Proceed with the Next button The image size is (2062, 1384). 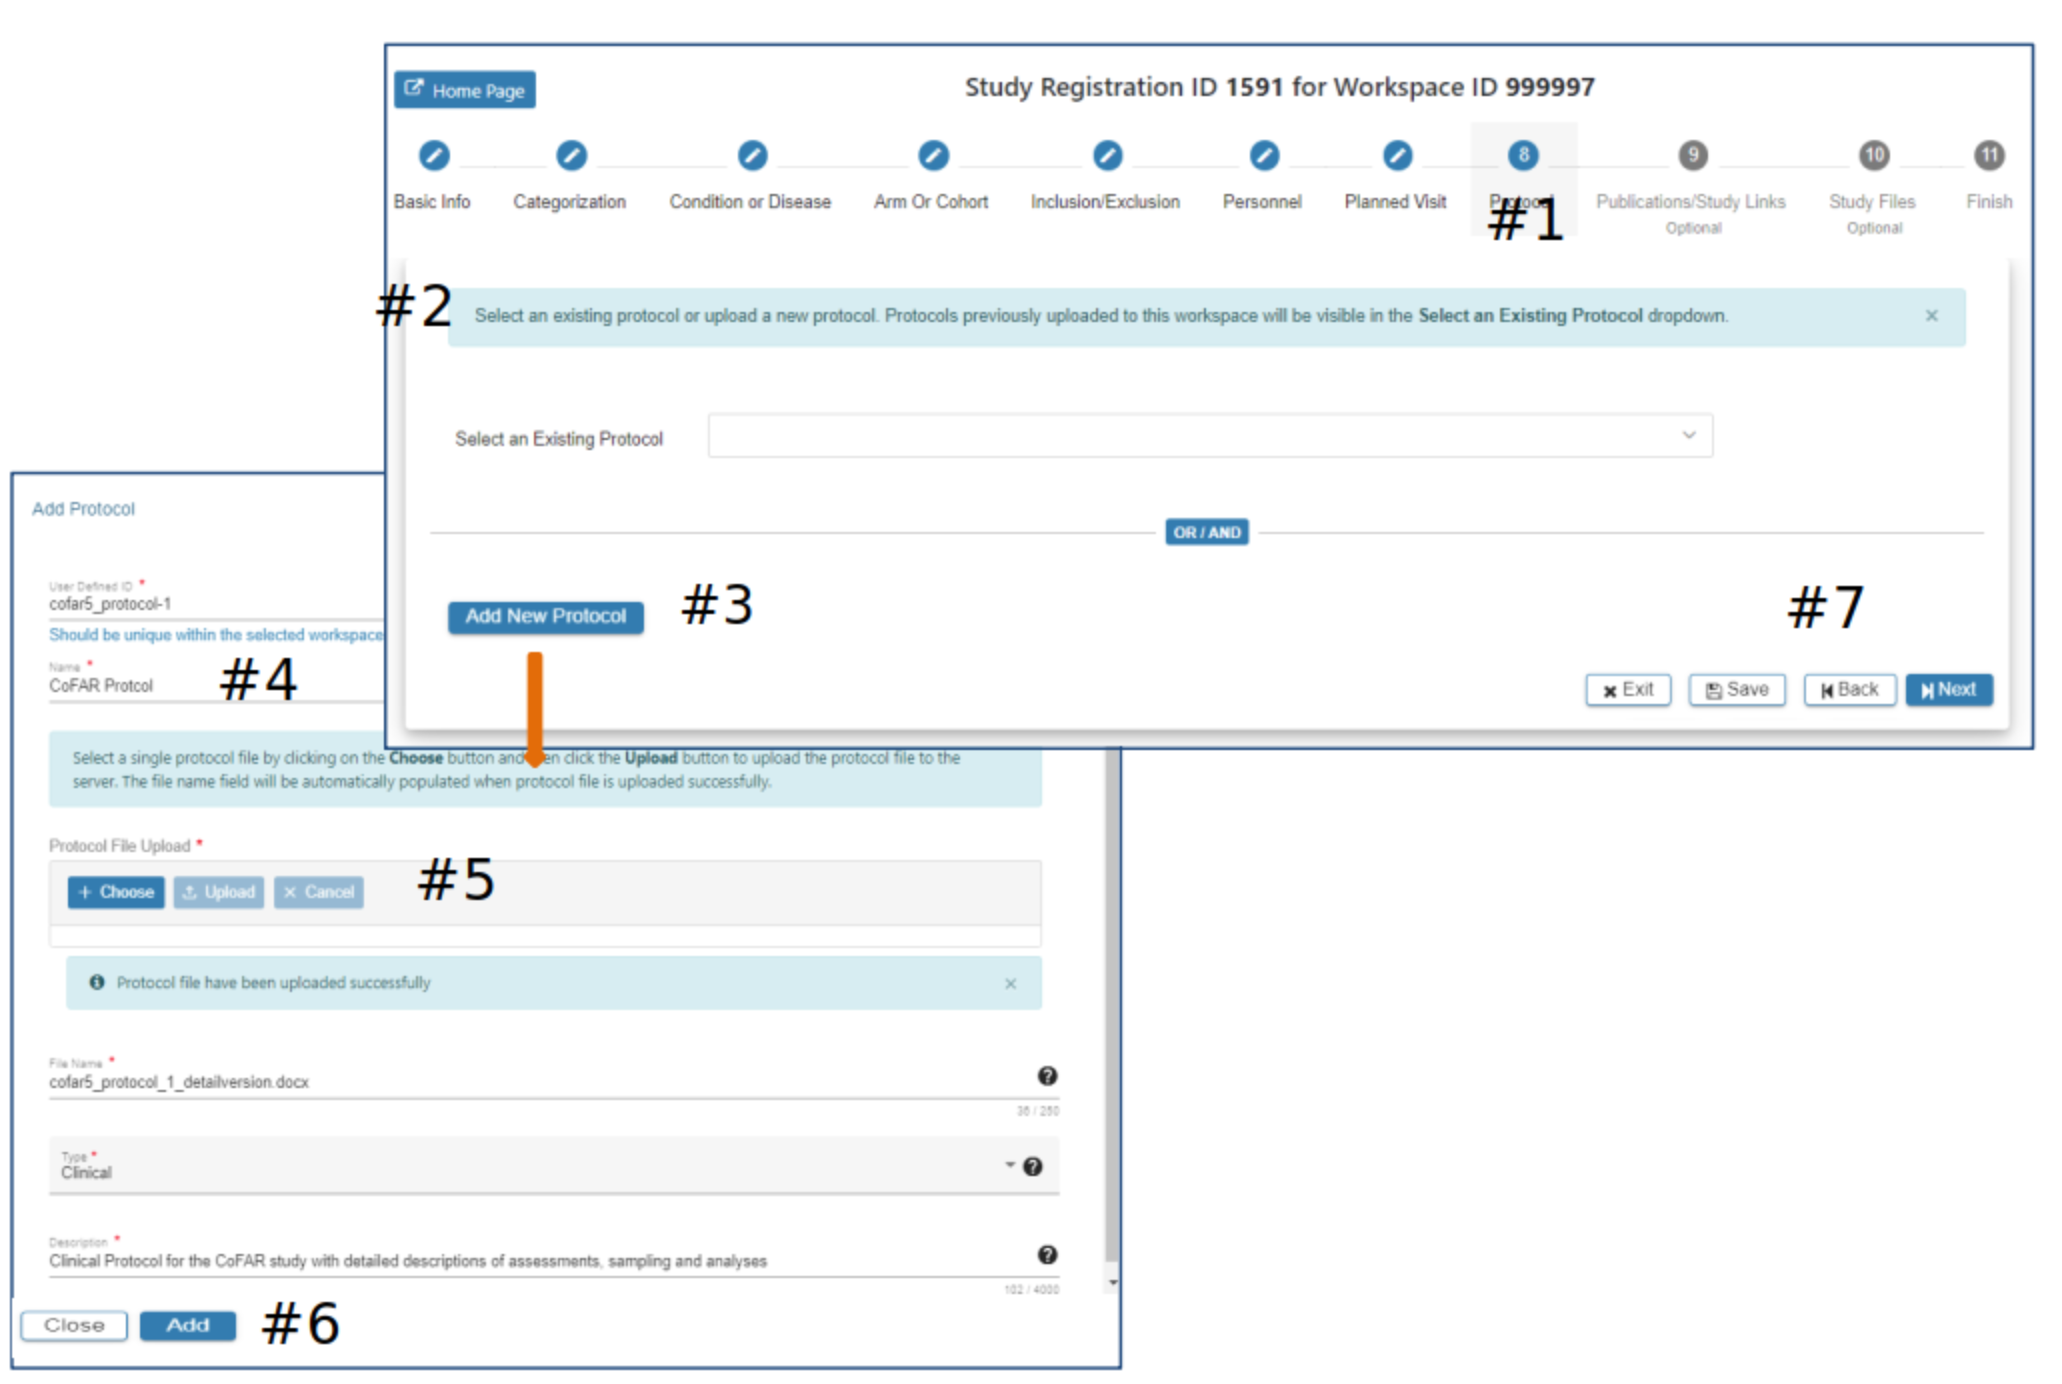(1948, 690)
